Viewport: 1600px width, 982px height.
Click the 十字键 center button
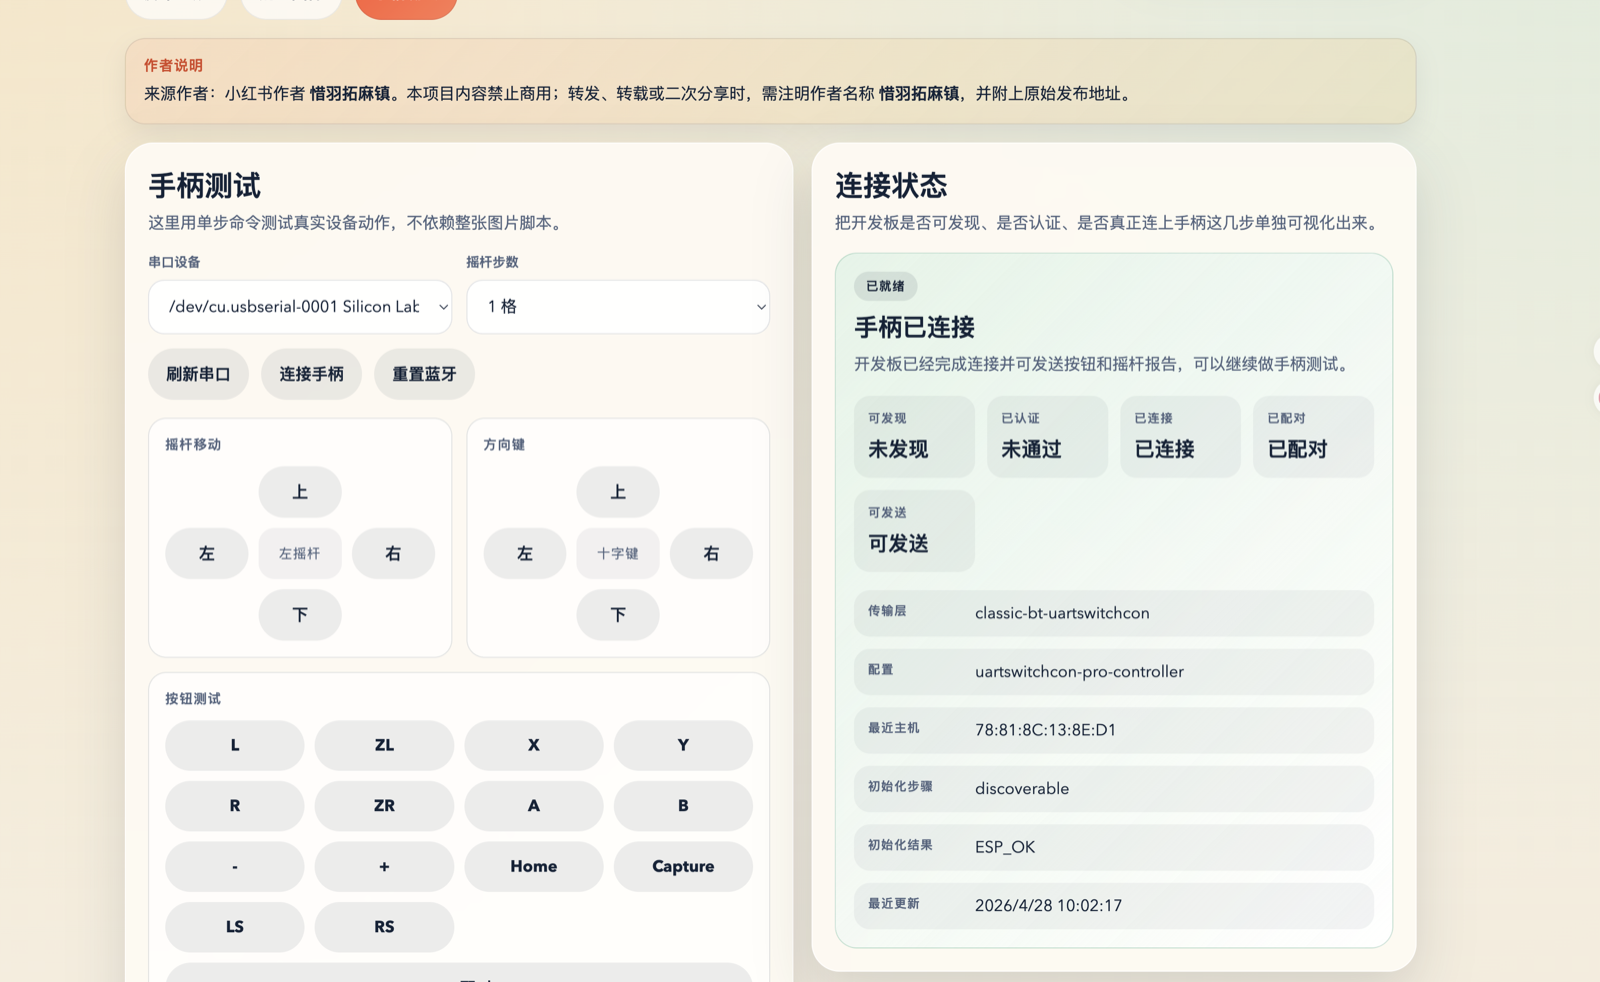(618, 553)
